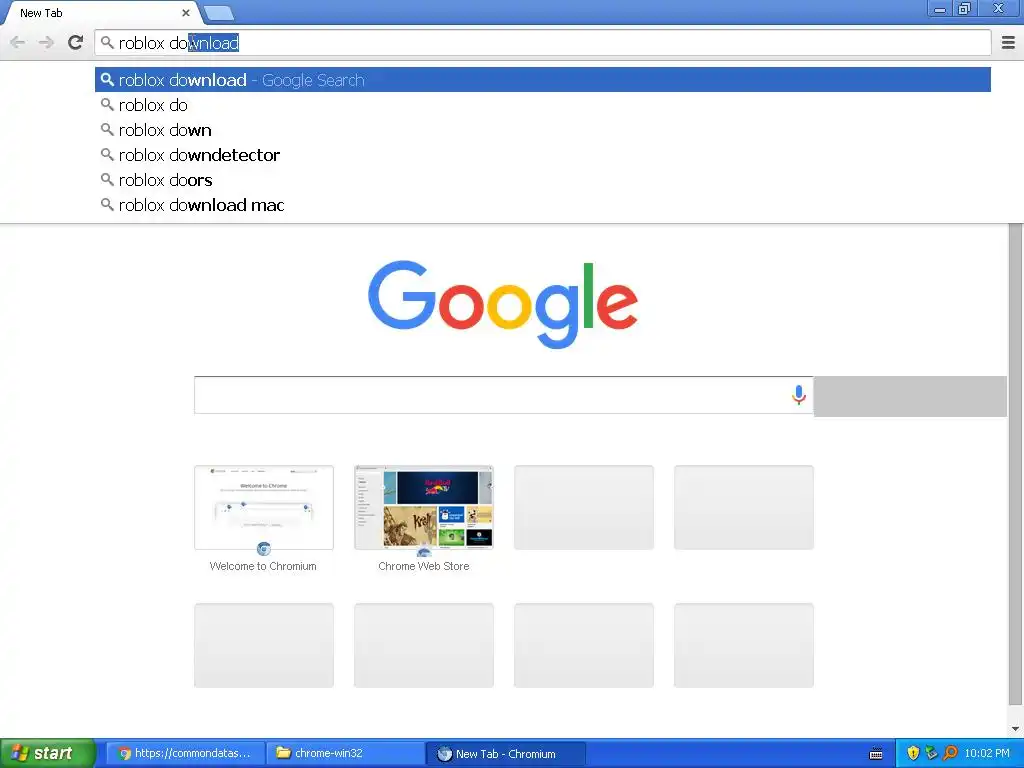Reload the page with the refresh icon
The image size is (1024, 768).
[75, 42]
